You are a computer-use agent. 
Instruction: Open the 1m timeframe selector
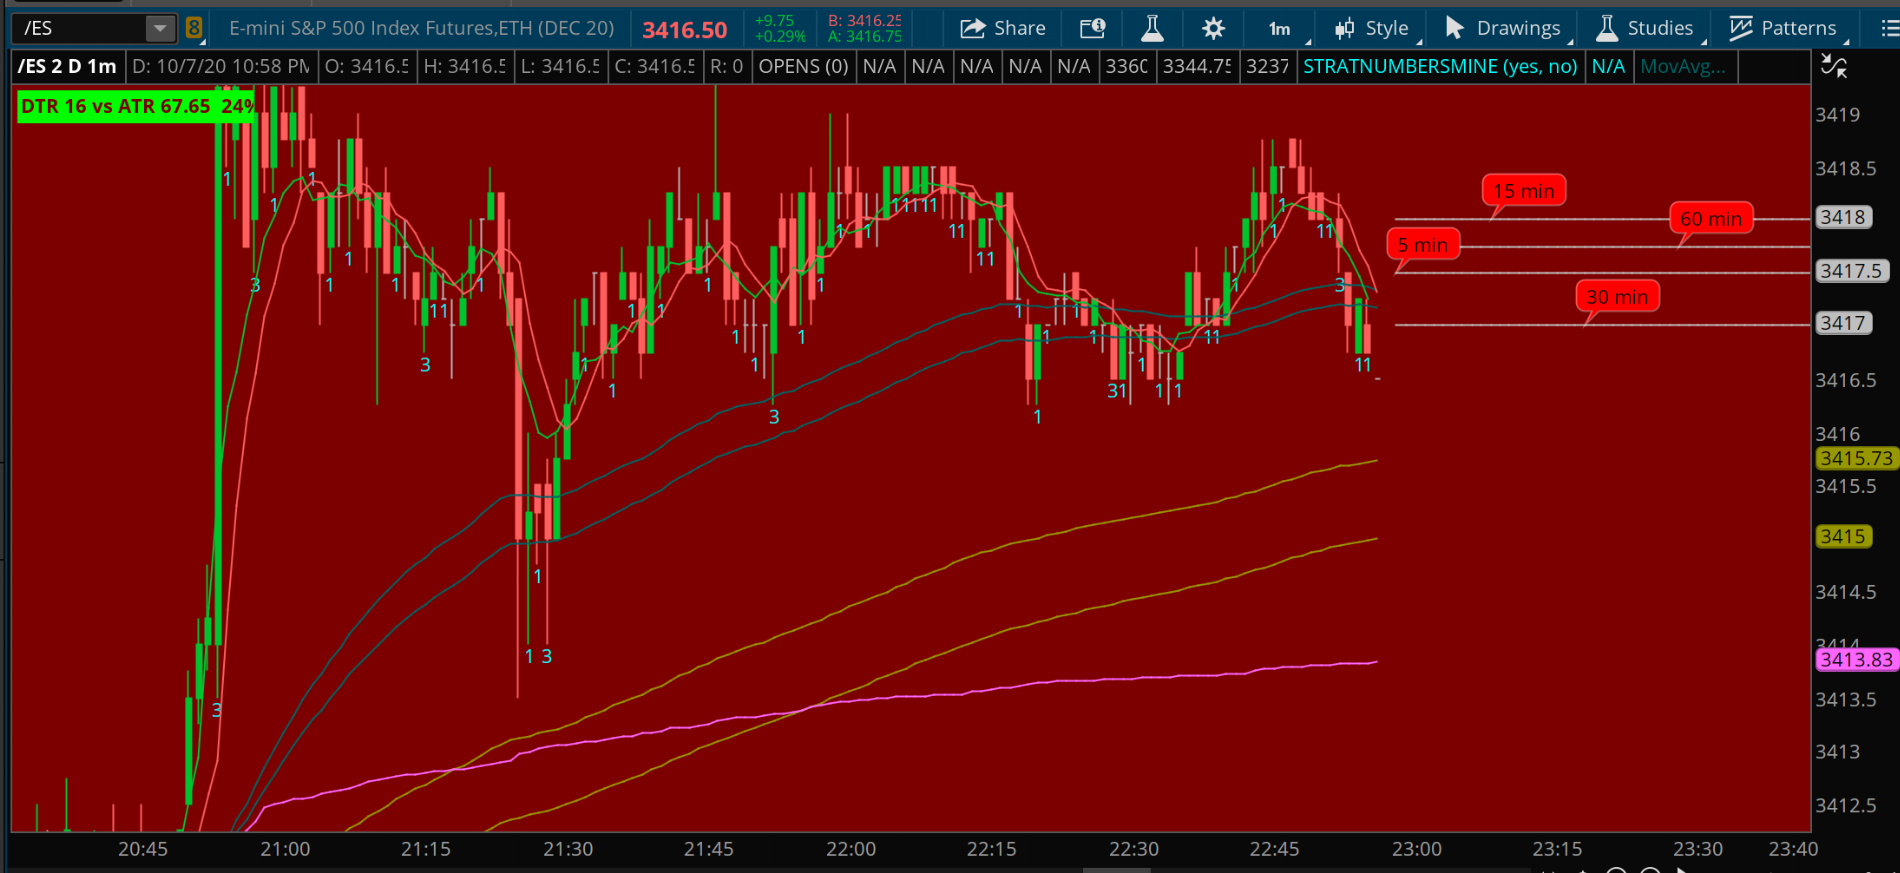[x=1281, y=28]
